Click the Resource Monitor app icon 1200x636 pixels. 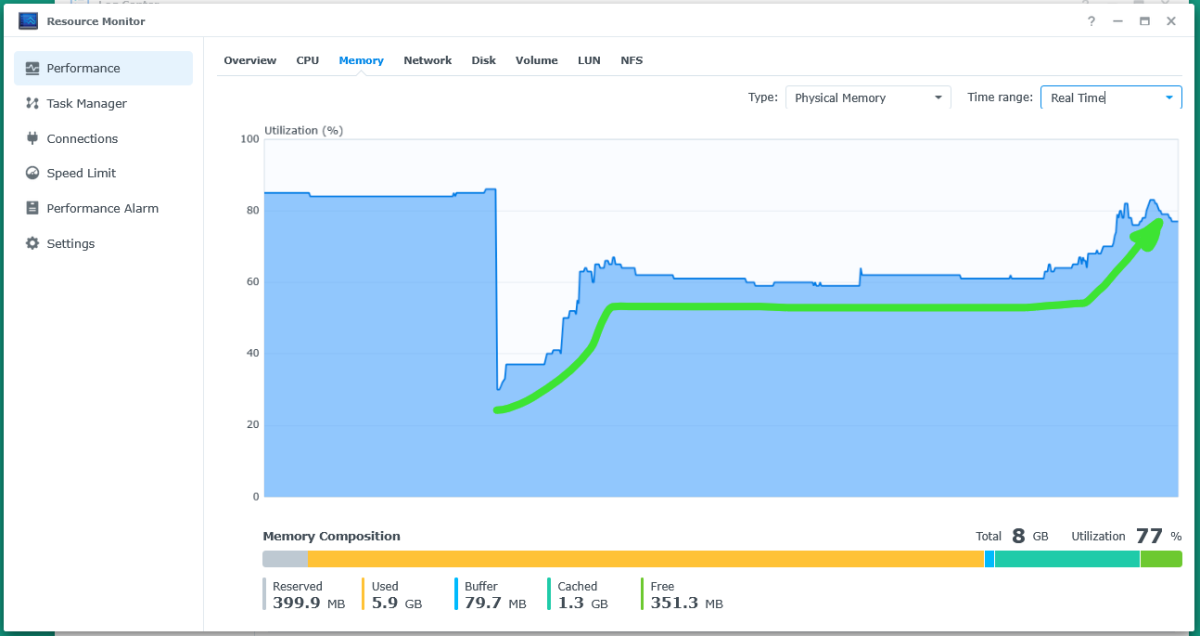coord(28,21)
